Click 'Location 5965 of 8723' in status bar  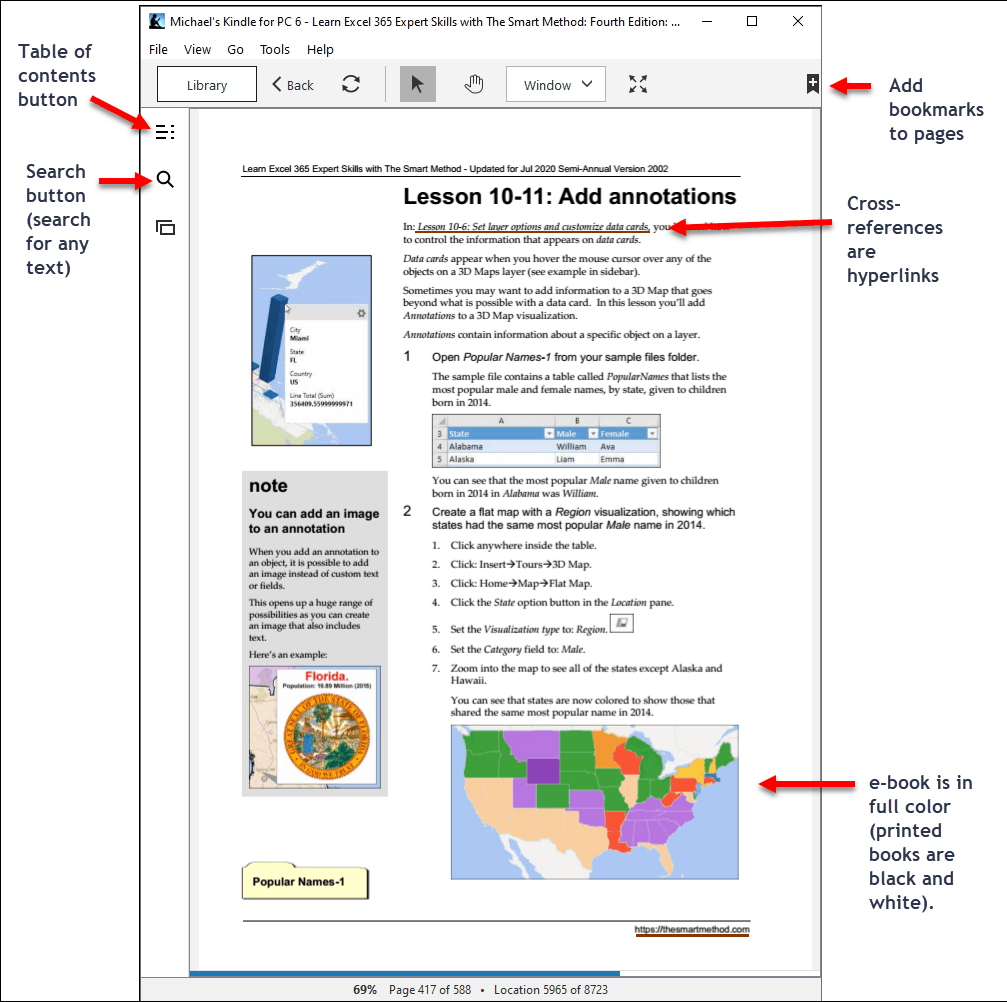(x=550, y=990)
